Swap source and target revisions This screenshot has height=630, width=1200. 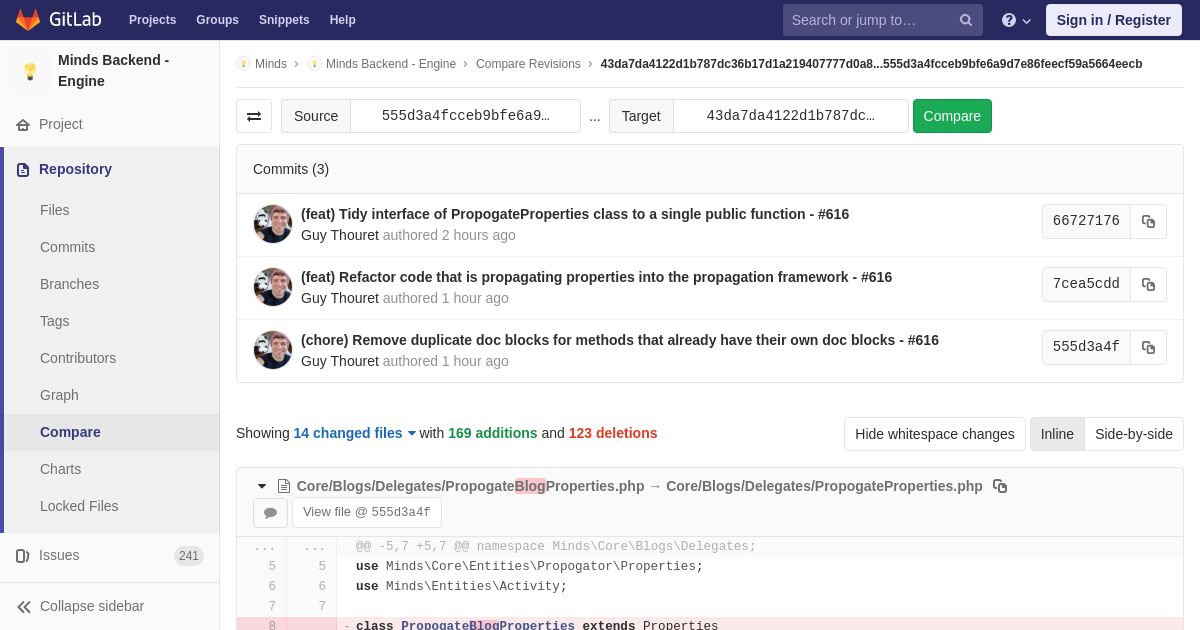(x=254, y=116)
